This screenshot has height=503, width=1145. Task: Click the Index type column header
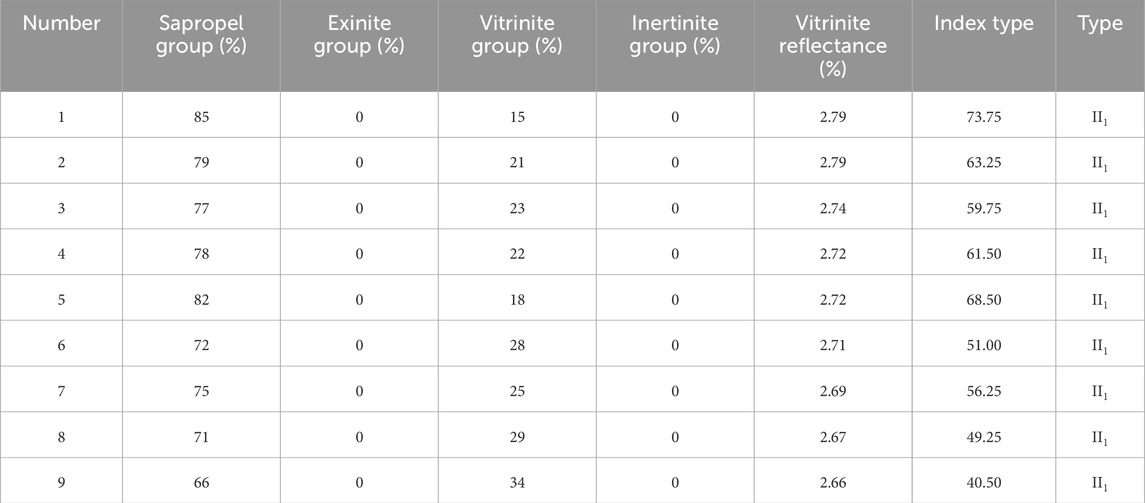[984, 24]
